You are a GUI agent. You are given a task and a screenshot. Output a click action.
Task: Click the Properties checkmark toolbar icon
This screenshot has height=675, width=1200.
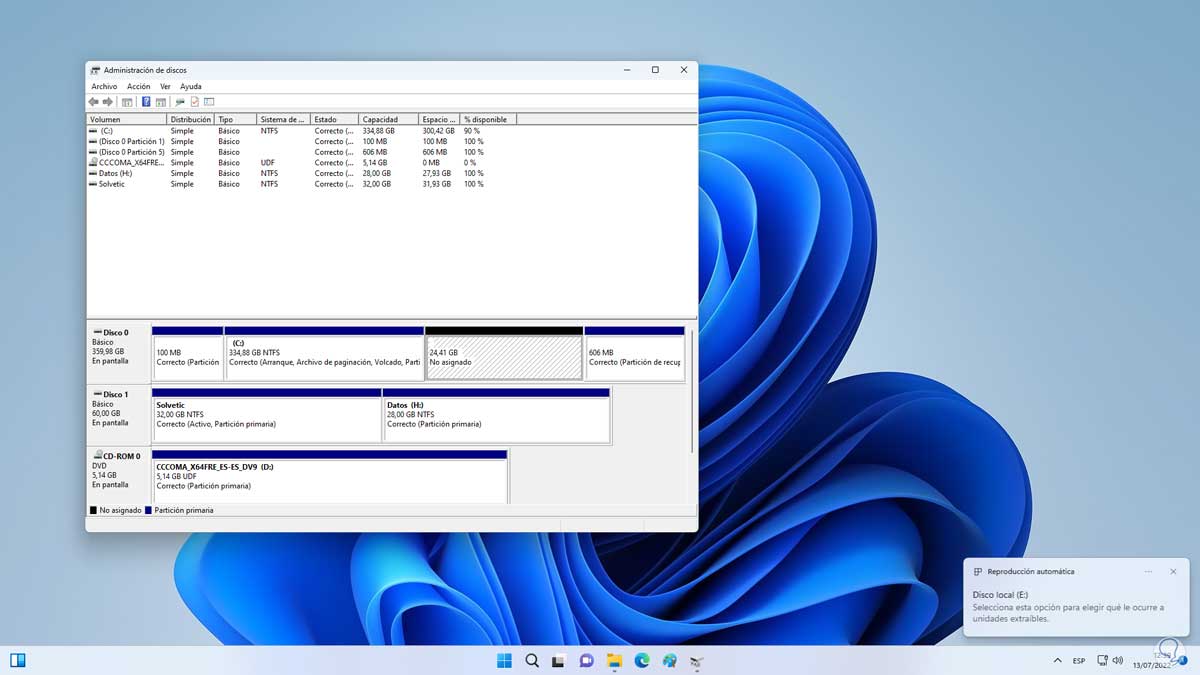pyautogui.click(x=194, y=102)
